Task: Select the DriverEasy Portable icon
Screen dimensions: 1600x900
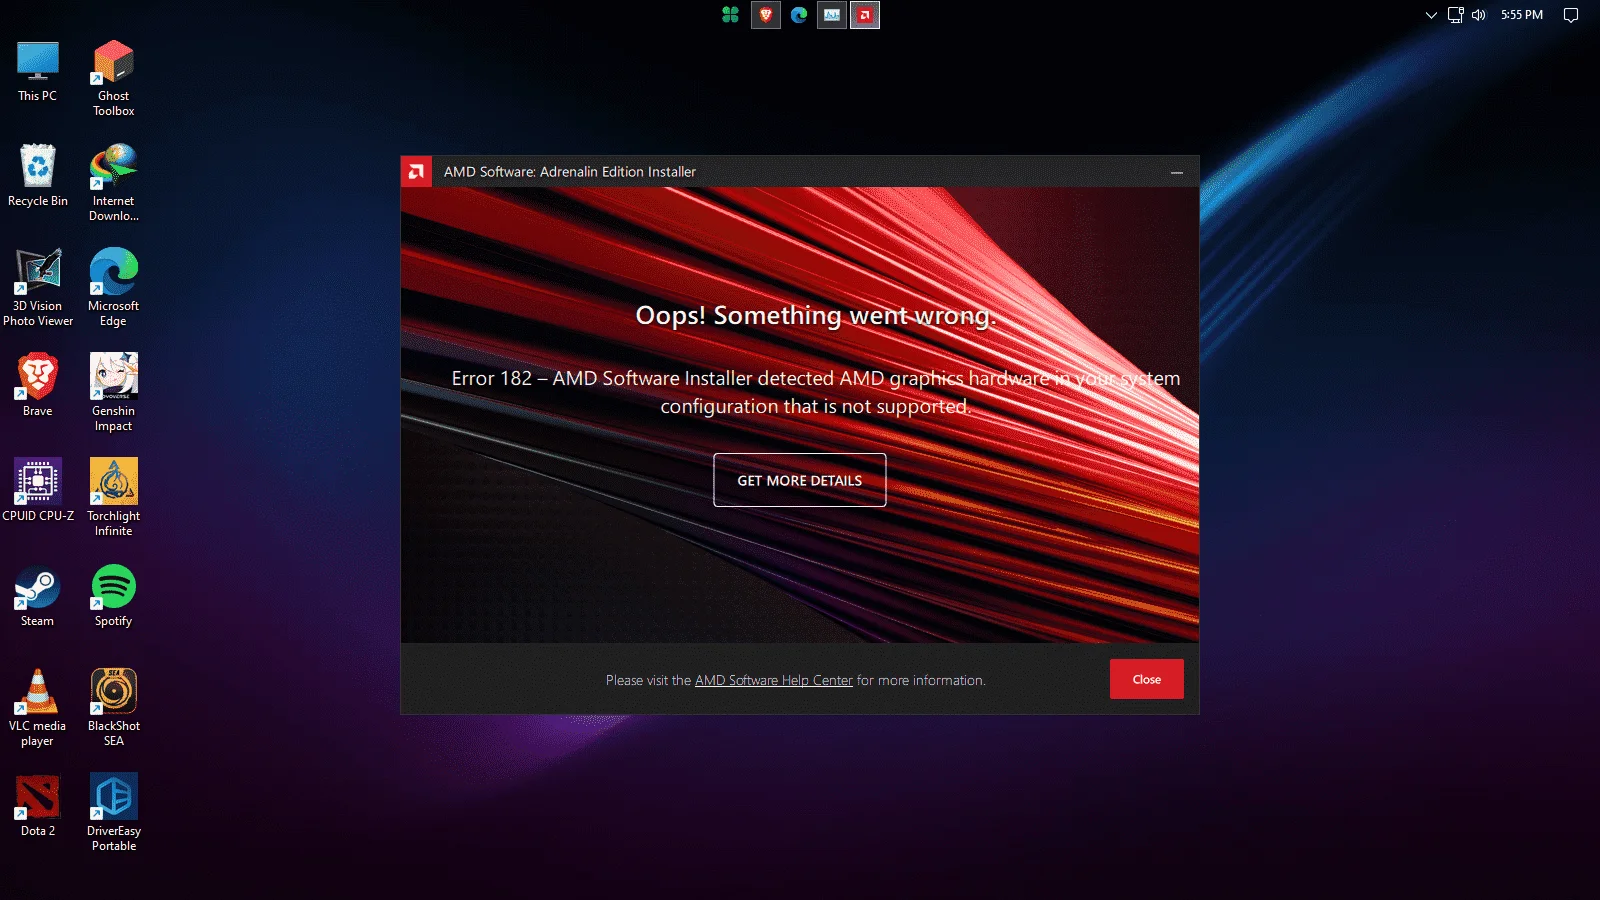Action: [x=114, y=813]
